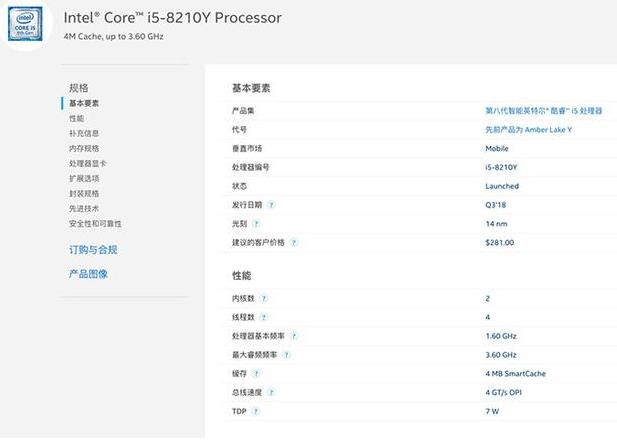Image resolution: width=617 pixels, height=444 pixels.
Task: Click the 产品集 row label
Action: [243, 111]
